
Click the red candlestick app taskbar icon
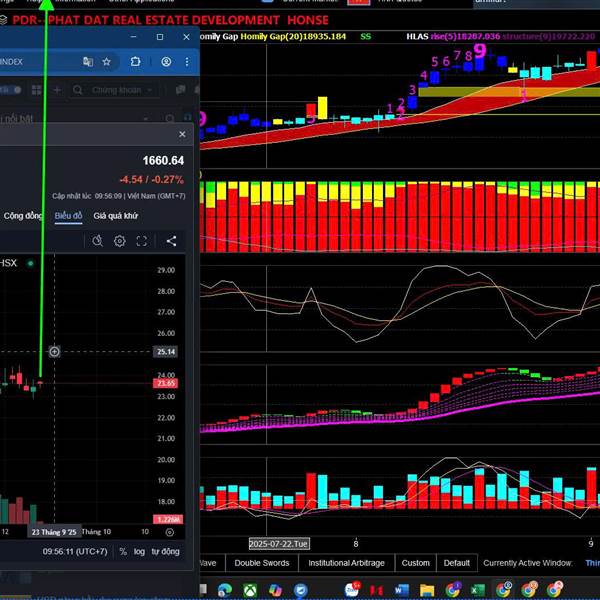click(x=376, y=590)
